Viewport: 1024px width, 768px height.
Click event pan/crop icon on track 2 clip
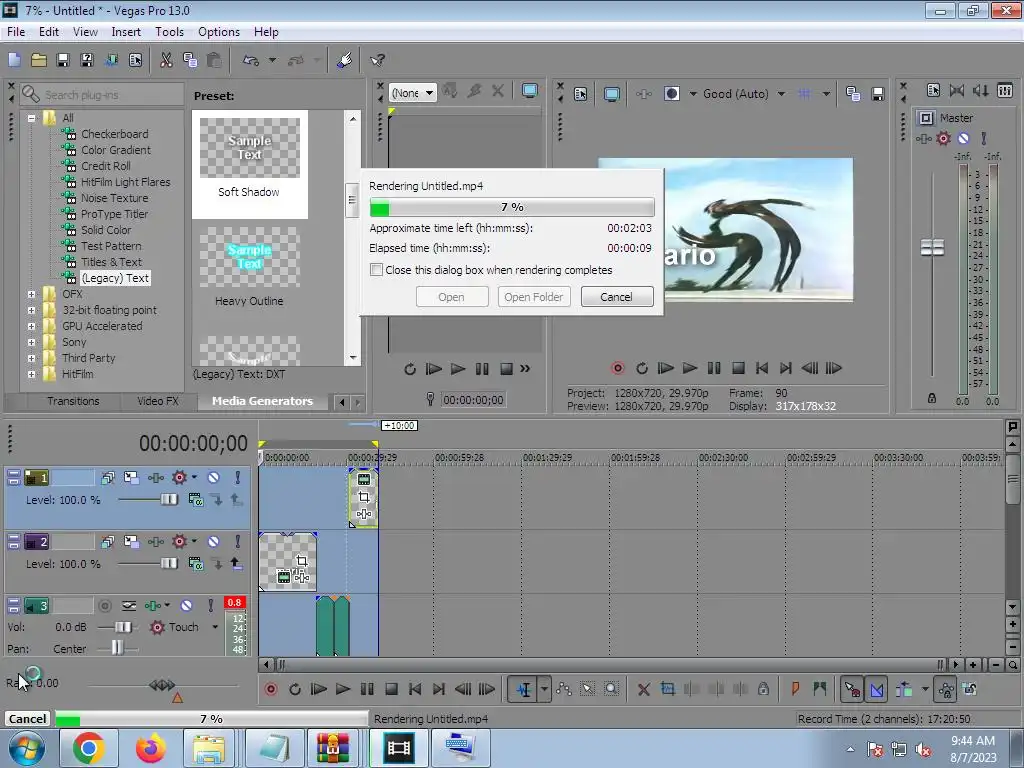point(302,560)
